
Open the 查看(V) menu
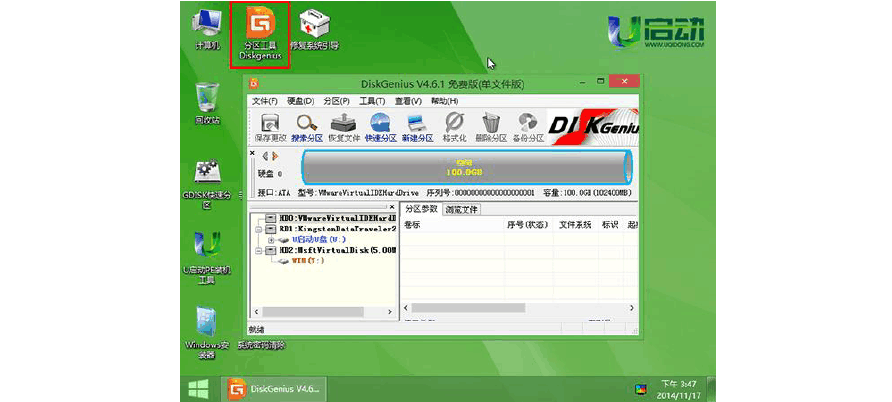pos(408,101)
